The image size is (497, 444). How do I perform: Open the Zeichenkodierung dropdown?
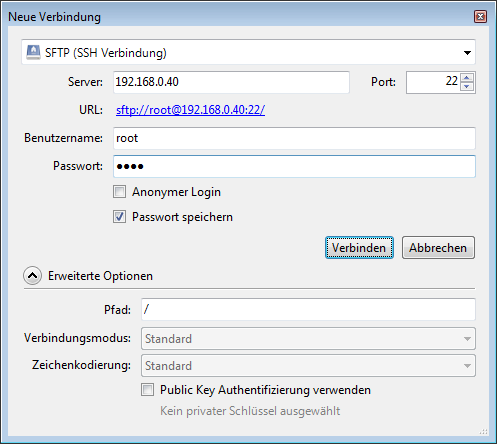[x=308, y=366]
